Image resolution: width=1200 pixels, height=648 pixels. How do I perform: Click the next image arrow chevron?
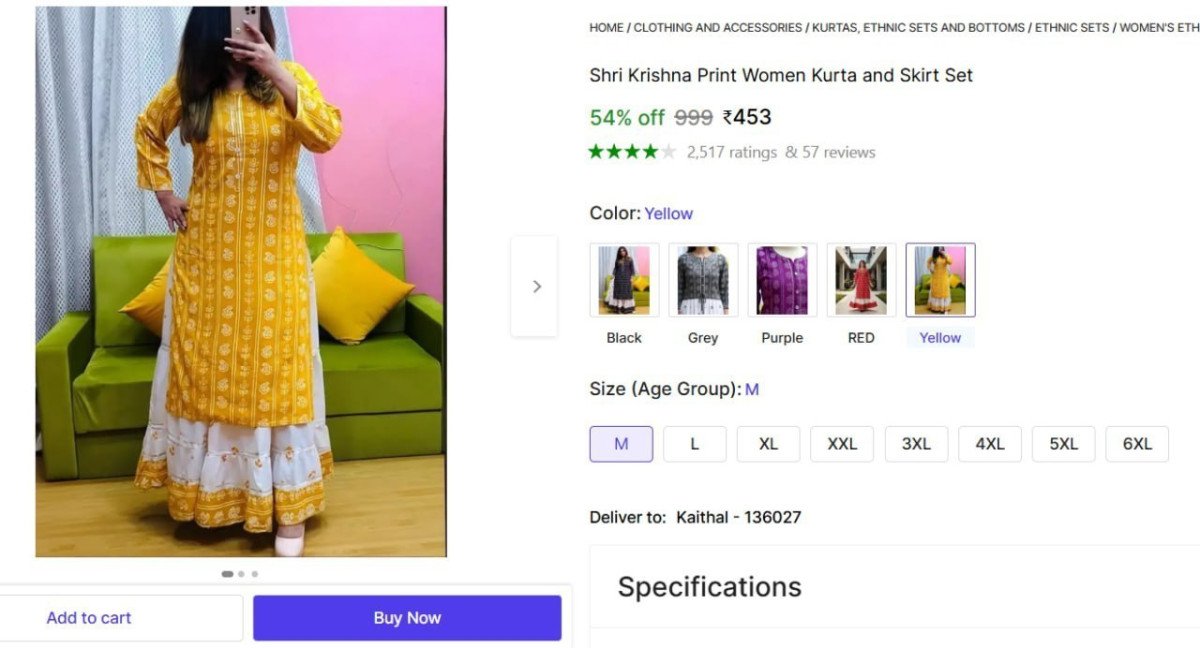pos(536,287)
